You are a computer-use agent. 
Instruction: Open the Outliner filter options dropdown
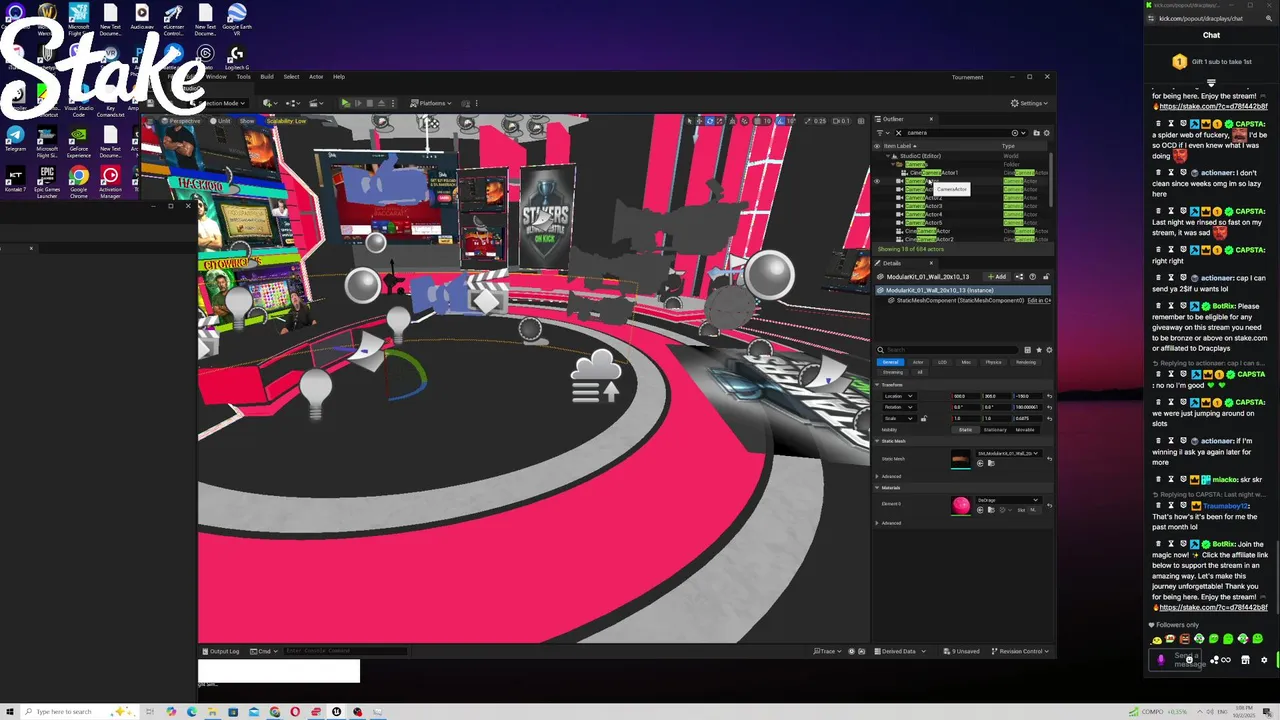tap(883, 133)
